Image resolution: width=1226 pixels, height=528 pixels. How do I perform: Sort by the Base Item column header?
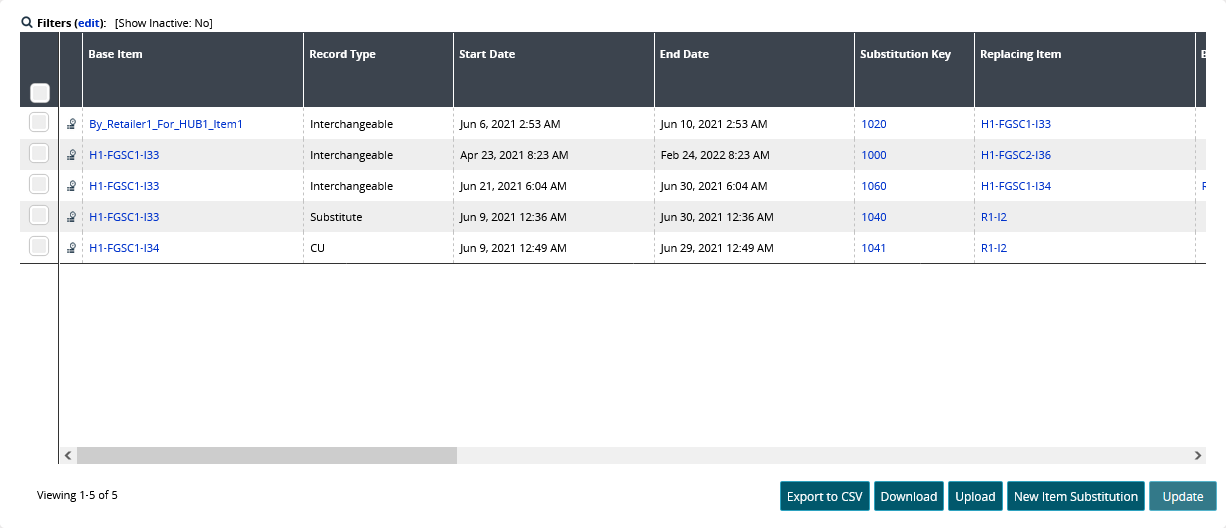tap(116, 54)
